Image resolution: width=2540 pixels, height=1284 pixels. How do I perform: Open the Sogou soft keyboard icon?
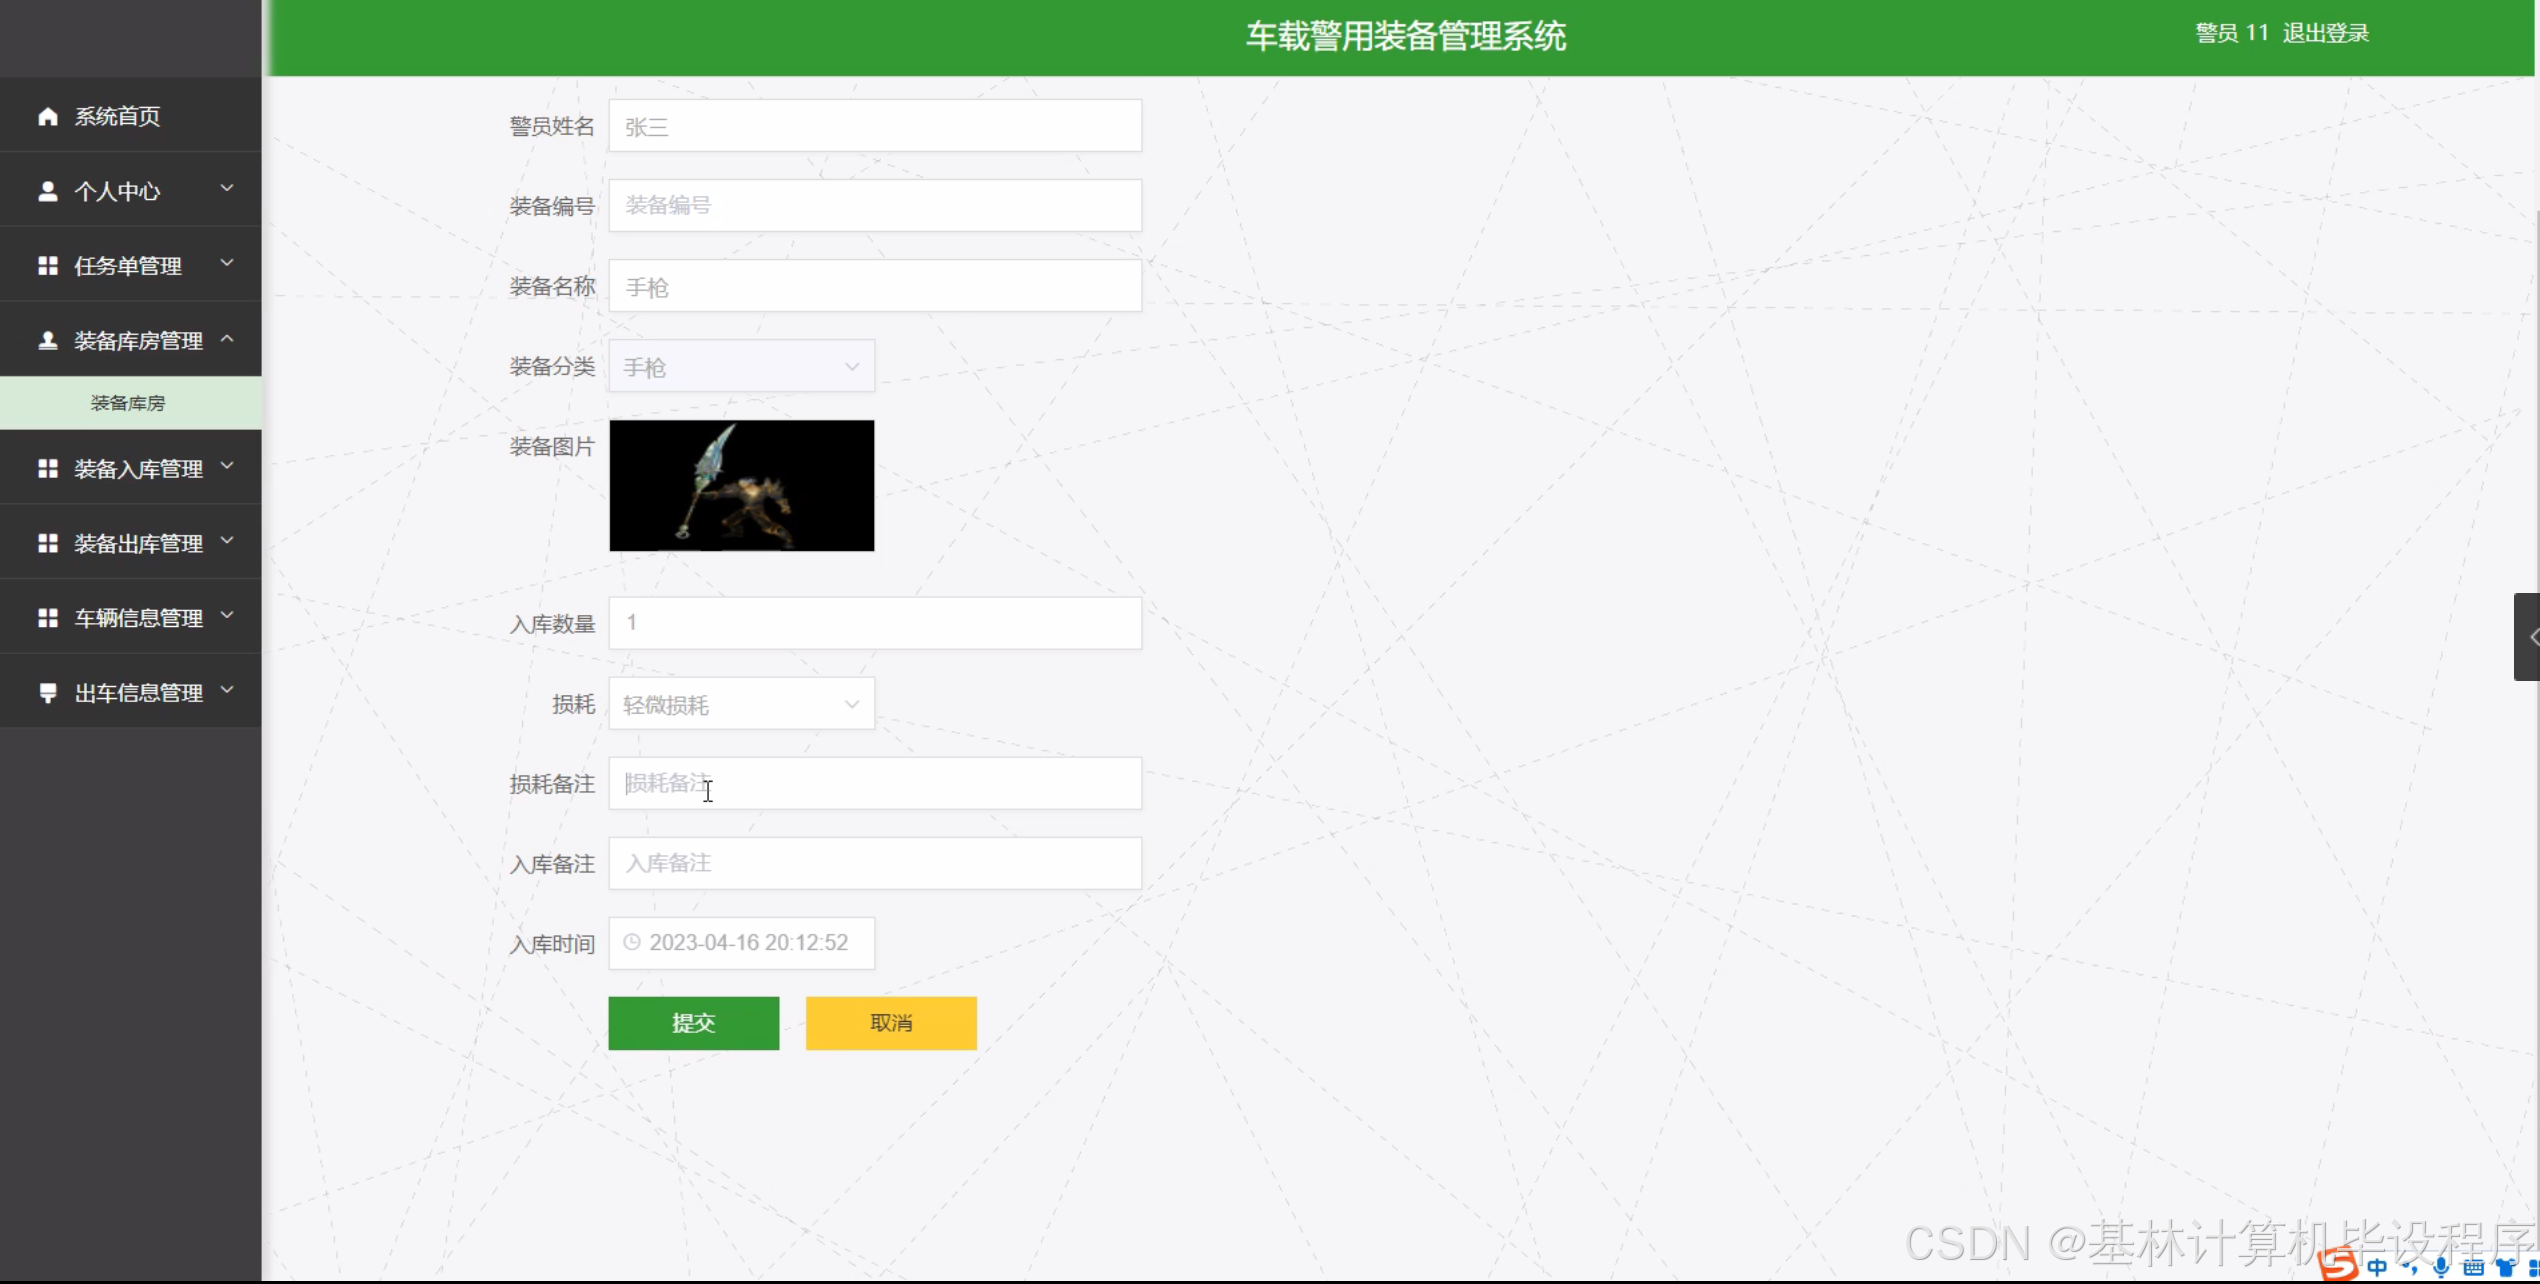[x=2473, y=1268]
